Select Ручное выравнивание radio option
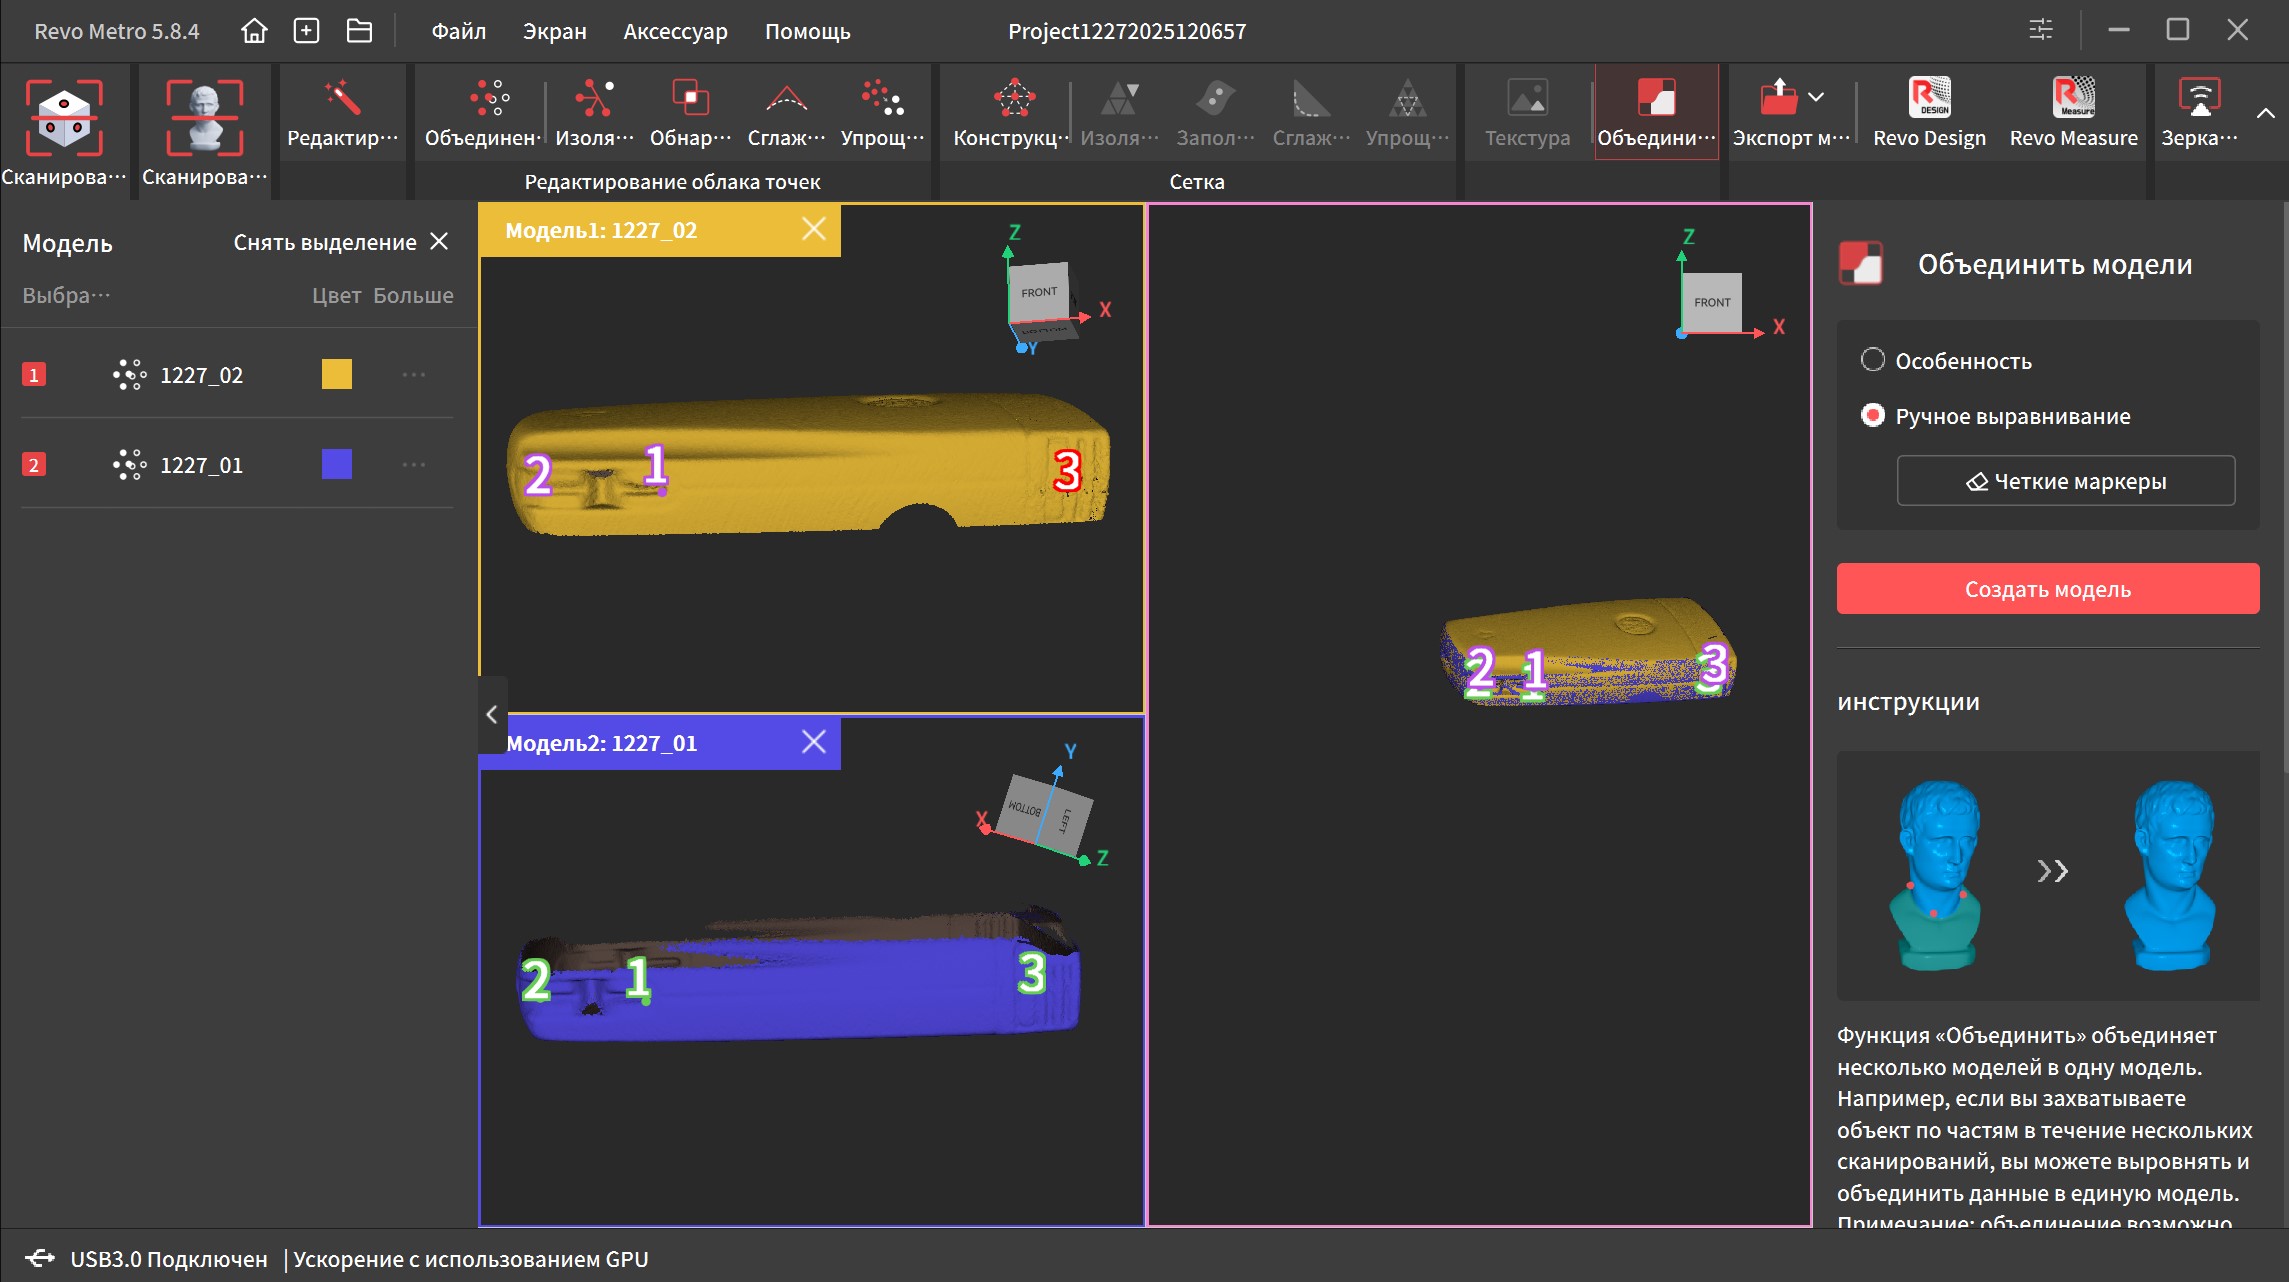The height and width of the screenshot is (1282, 2289). pos(1872,415)
